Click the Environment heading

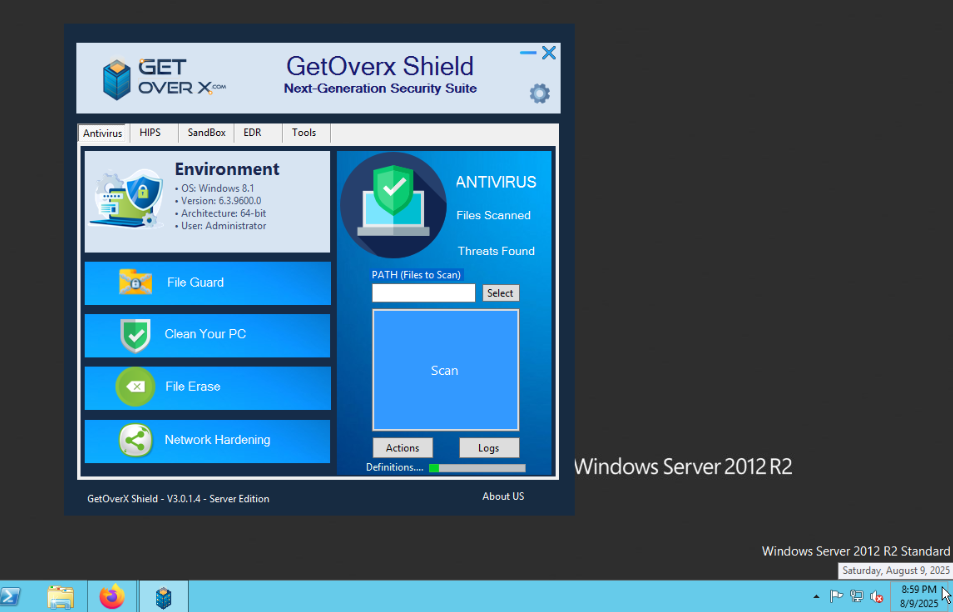point(227,169)
